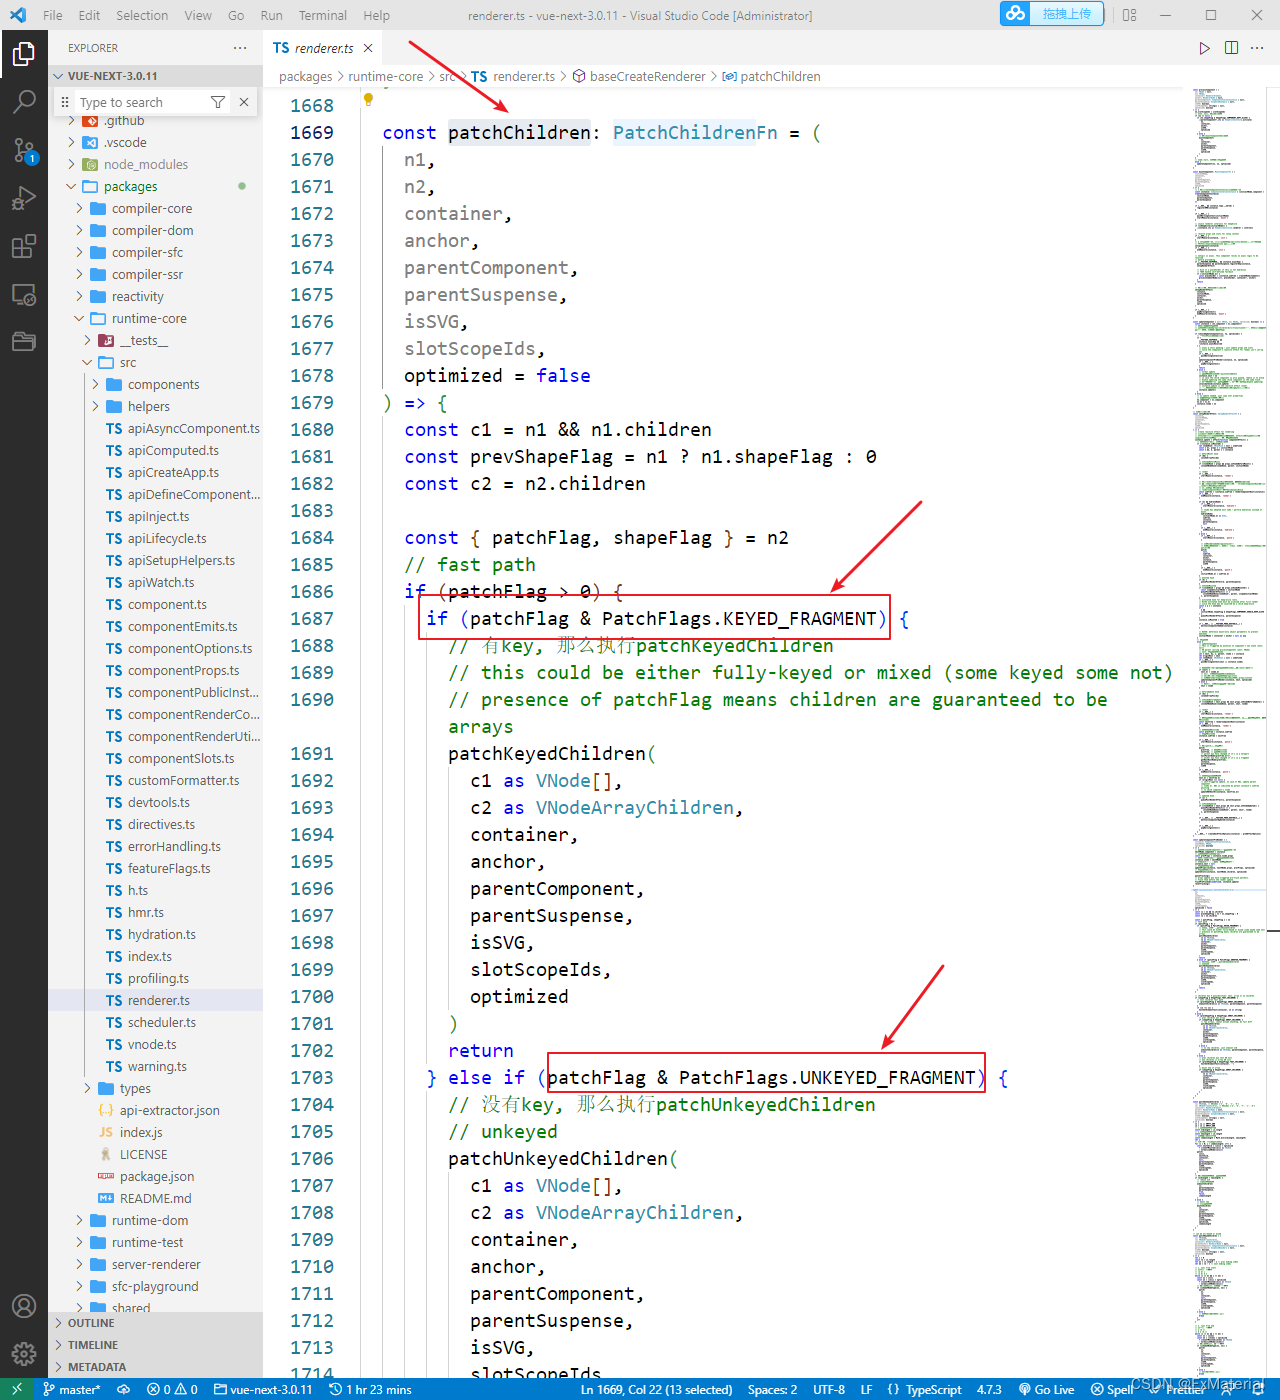Close the tree search box

(x=244, y=102)
